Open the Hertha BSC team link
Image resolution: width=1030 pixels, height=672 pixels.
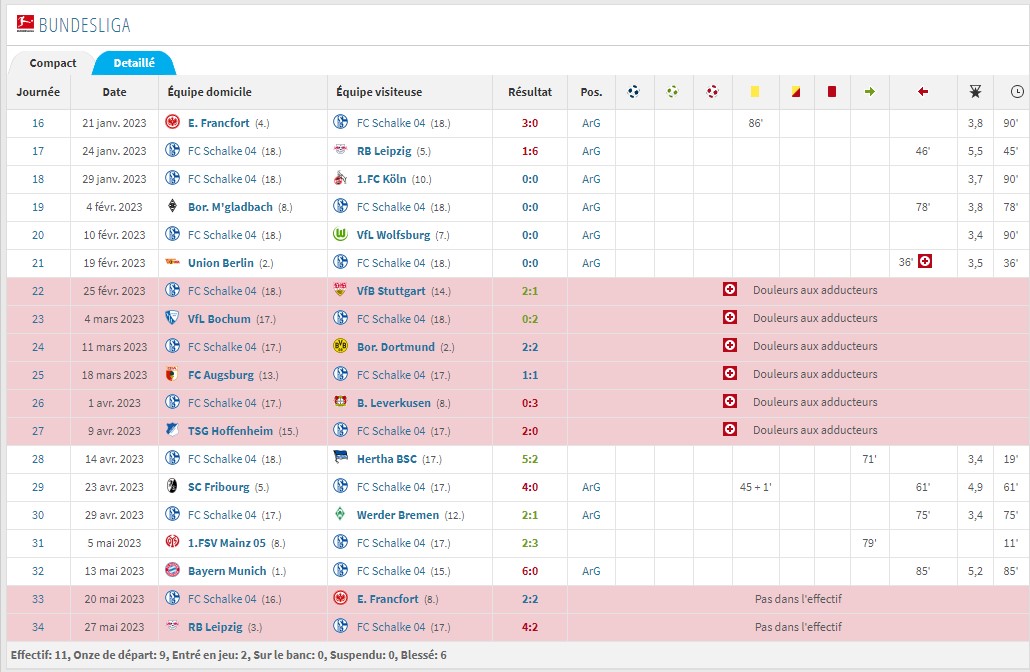(387, 459)
